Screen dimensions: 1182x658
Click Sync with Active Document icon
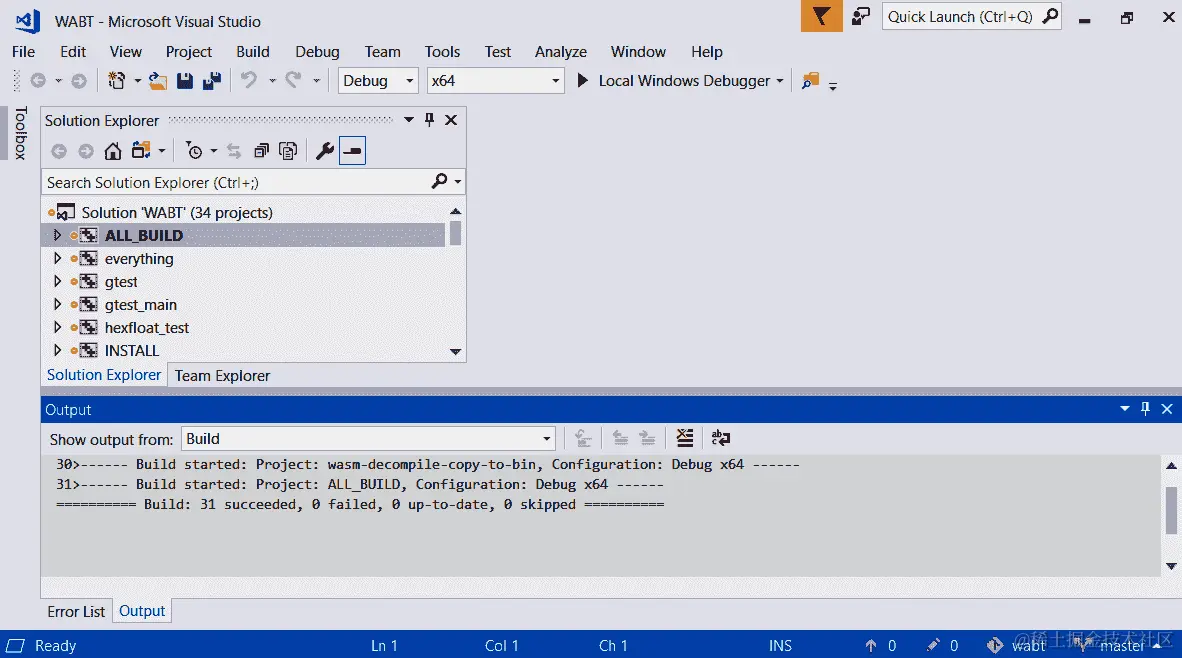[x=234, y=151]
